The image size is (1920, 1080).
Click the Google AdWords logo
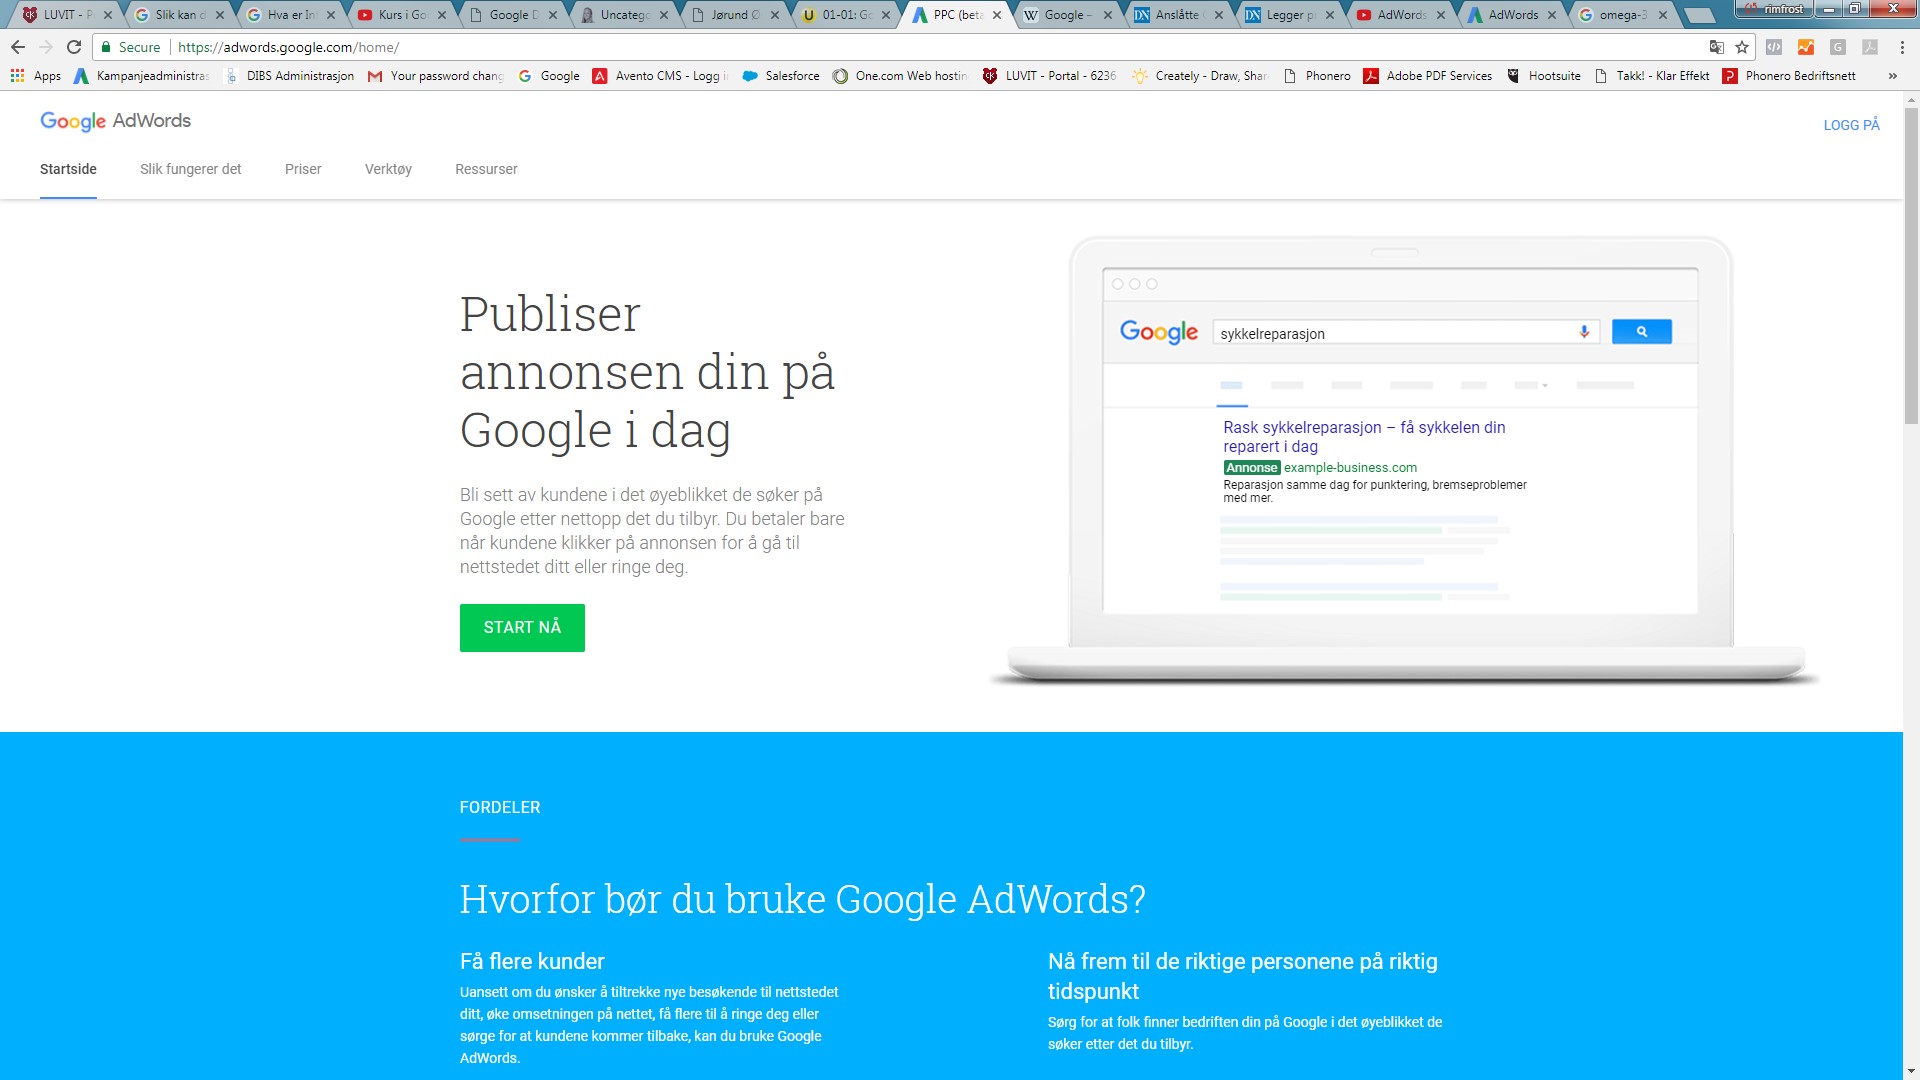click(x=115, y=121)
